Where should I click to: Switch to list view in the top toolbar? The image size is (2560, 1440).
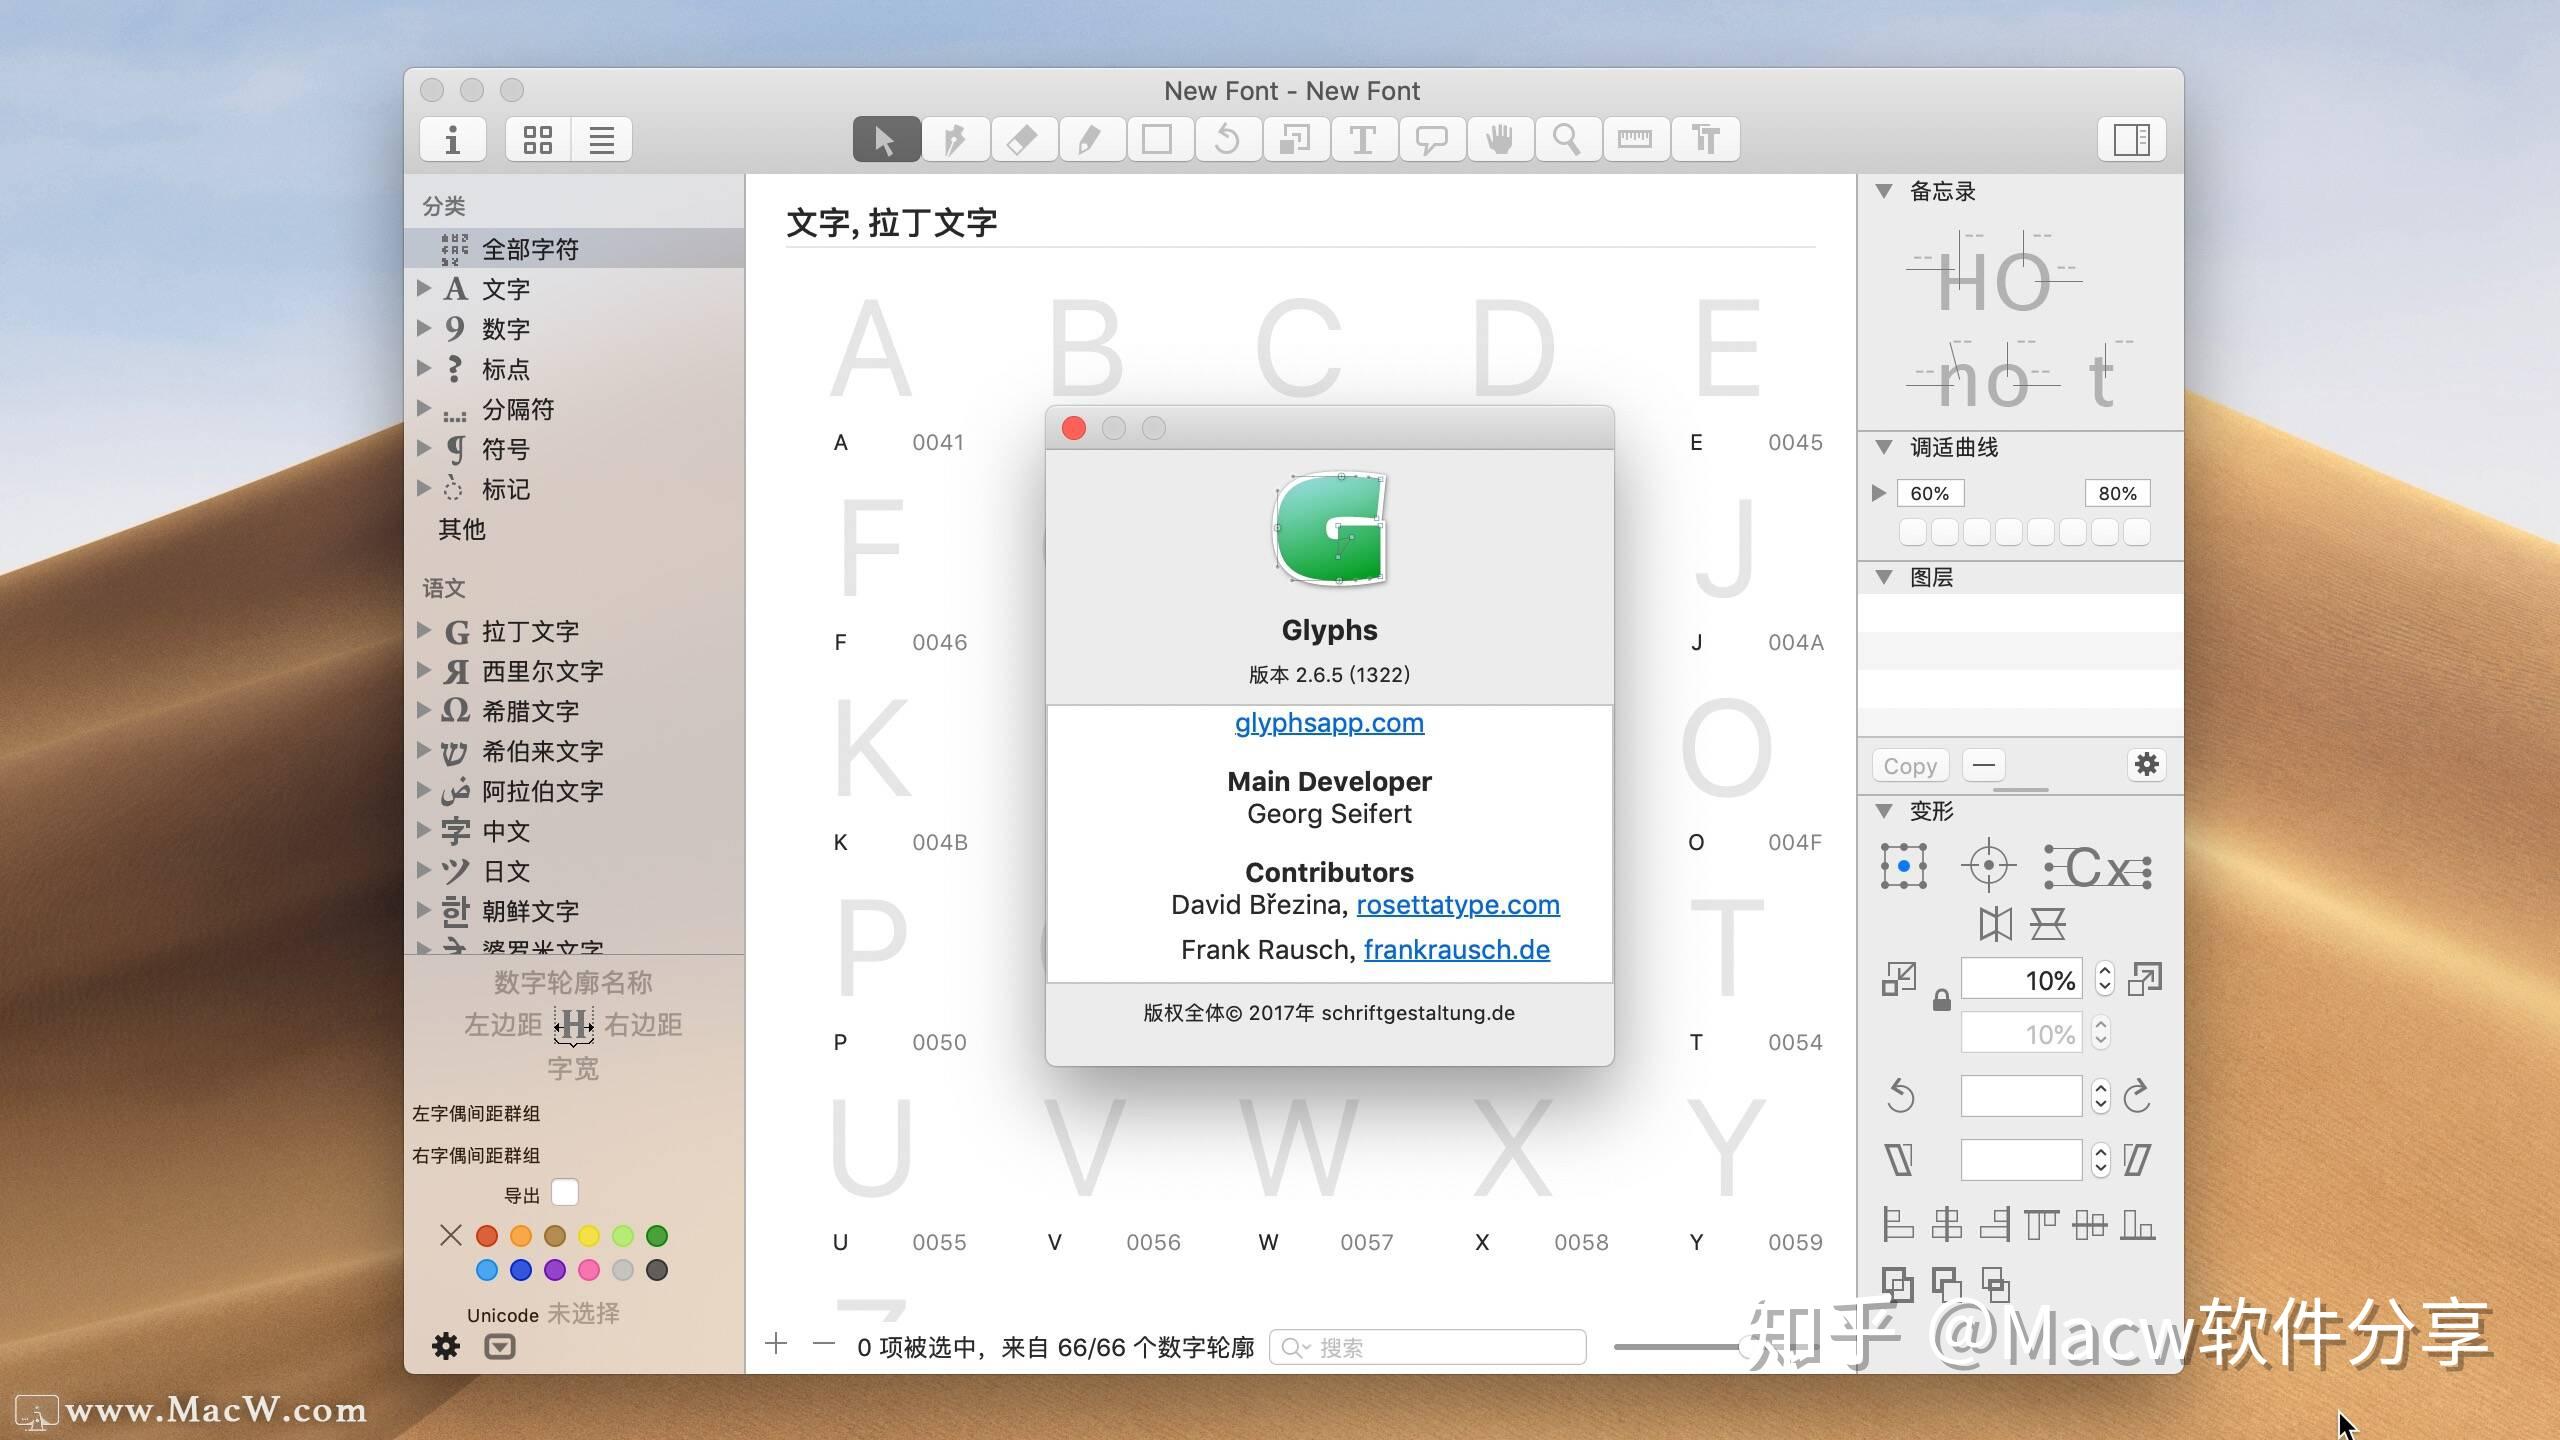[602, 139]
